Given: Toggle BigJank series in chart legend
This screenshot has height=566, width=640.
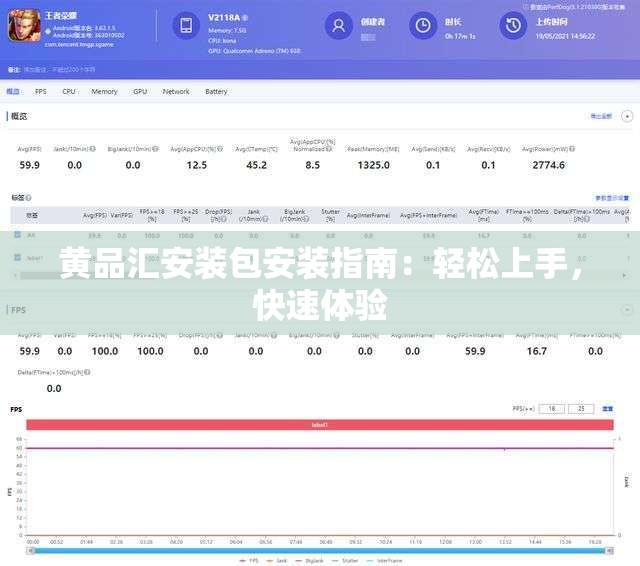Looking at the screenshot, I should (x=309, y=561).
